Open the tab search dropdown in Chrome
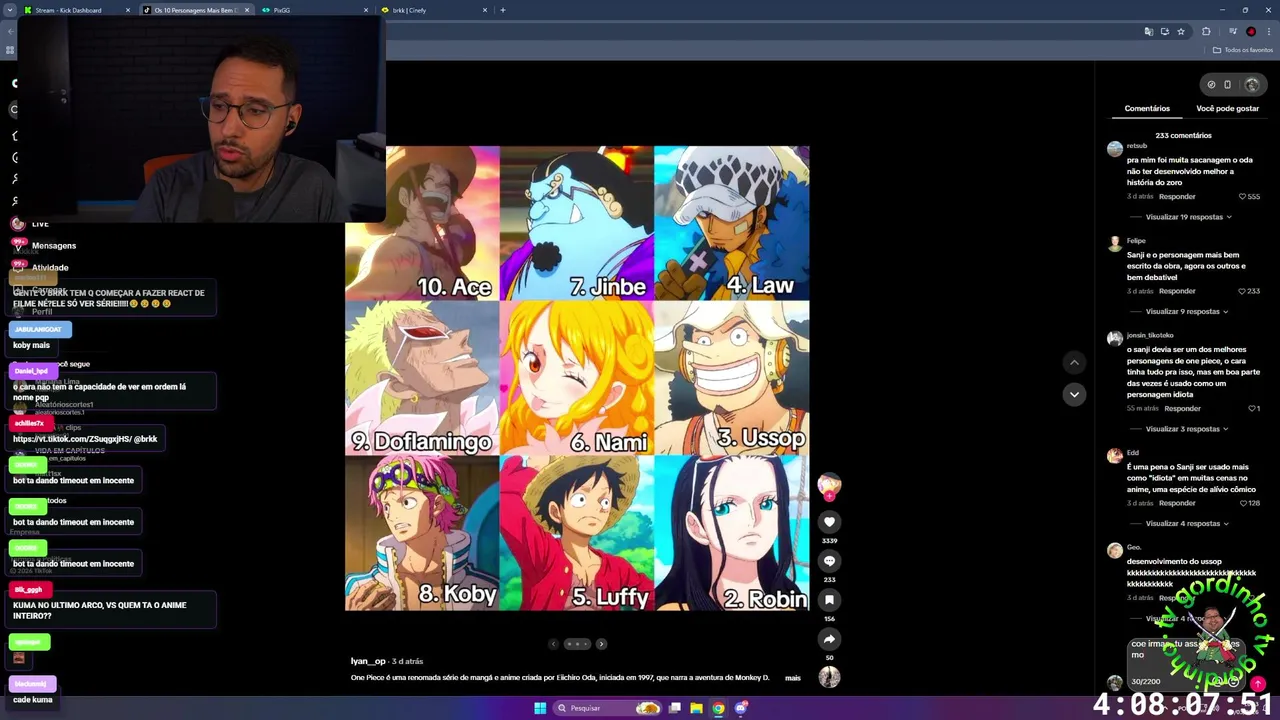Viewport: 1280px width, 720px height. (x=11, y=10)
